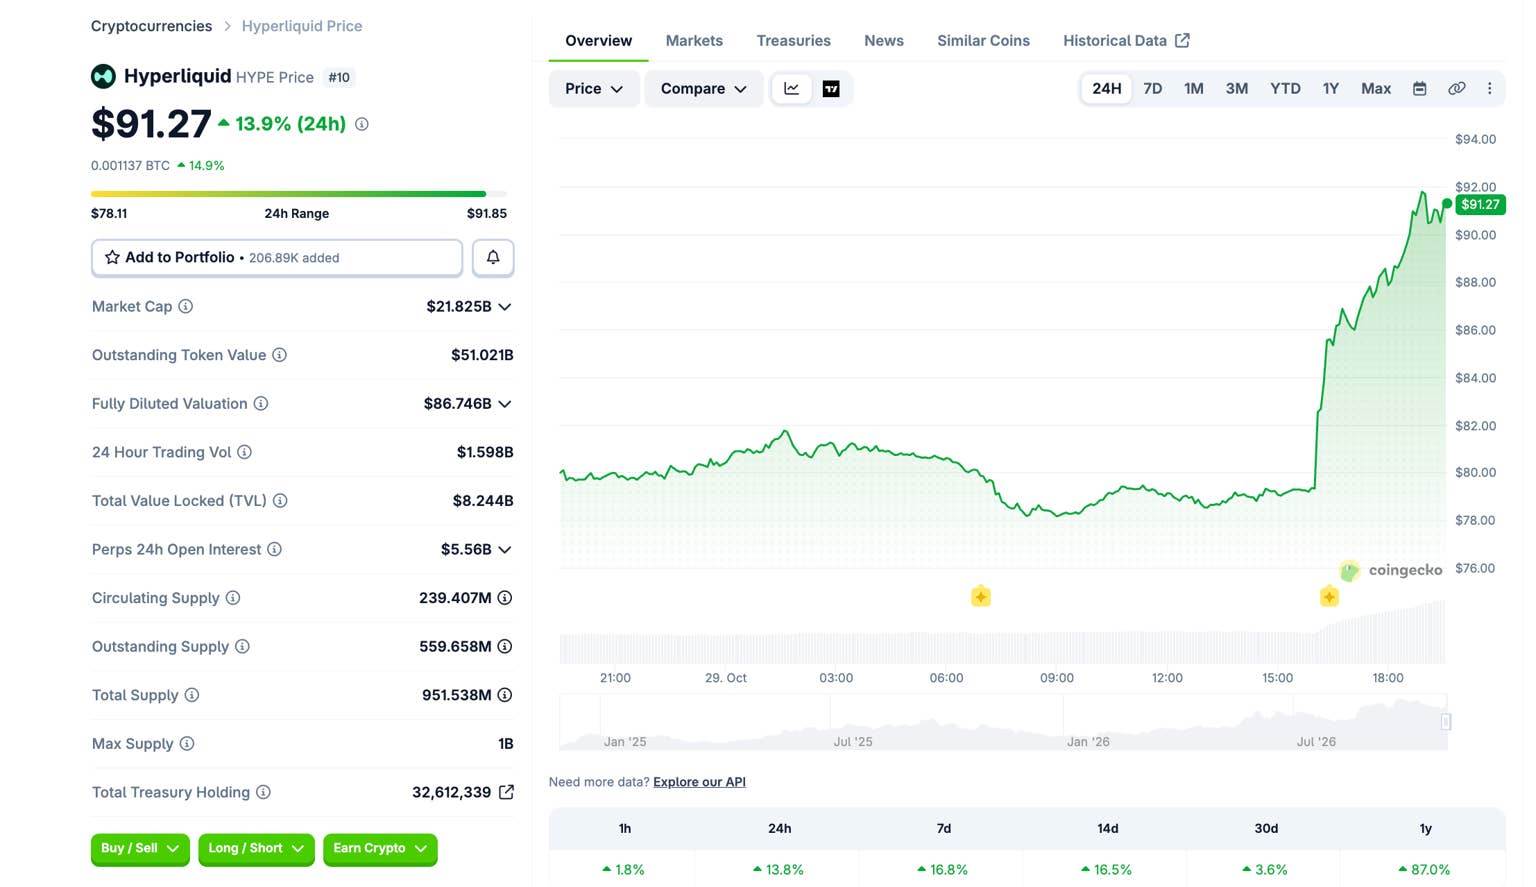Select the Max time range
Viewport: 1536px width, 887px height.
pos(1376,89)
